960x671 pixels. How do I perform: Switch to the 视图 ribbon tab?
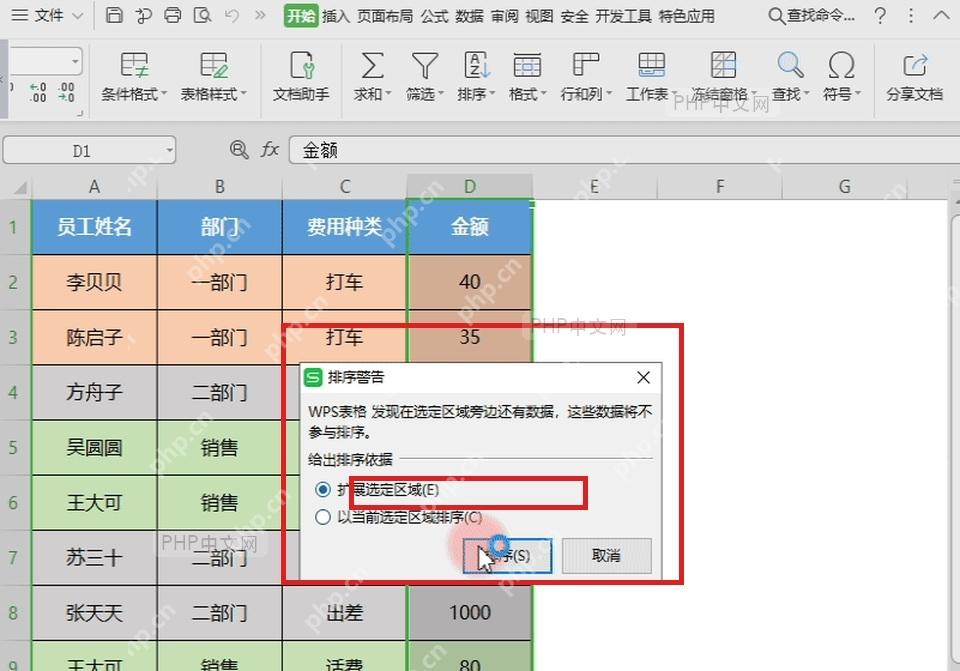539,15
